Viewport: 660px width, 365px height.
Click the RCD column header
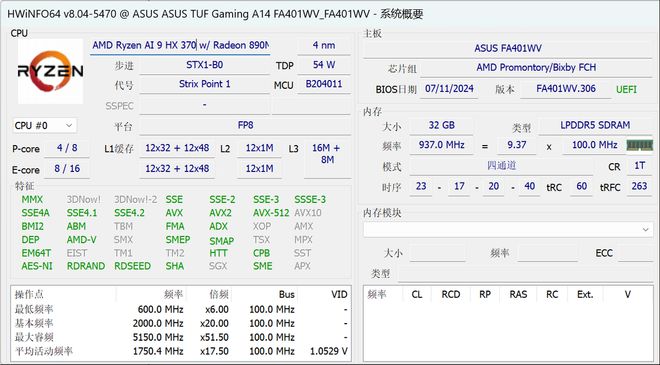[x=450, y=295]
